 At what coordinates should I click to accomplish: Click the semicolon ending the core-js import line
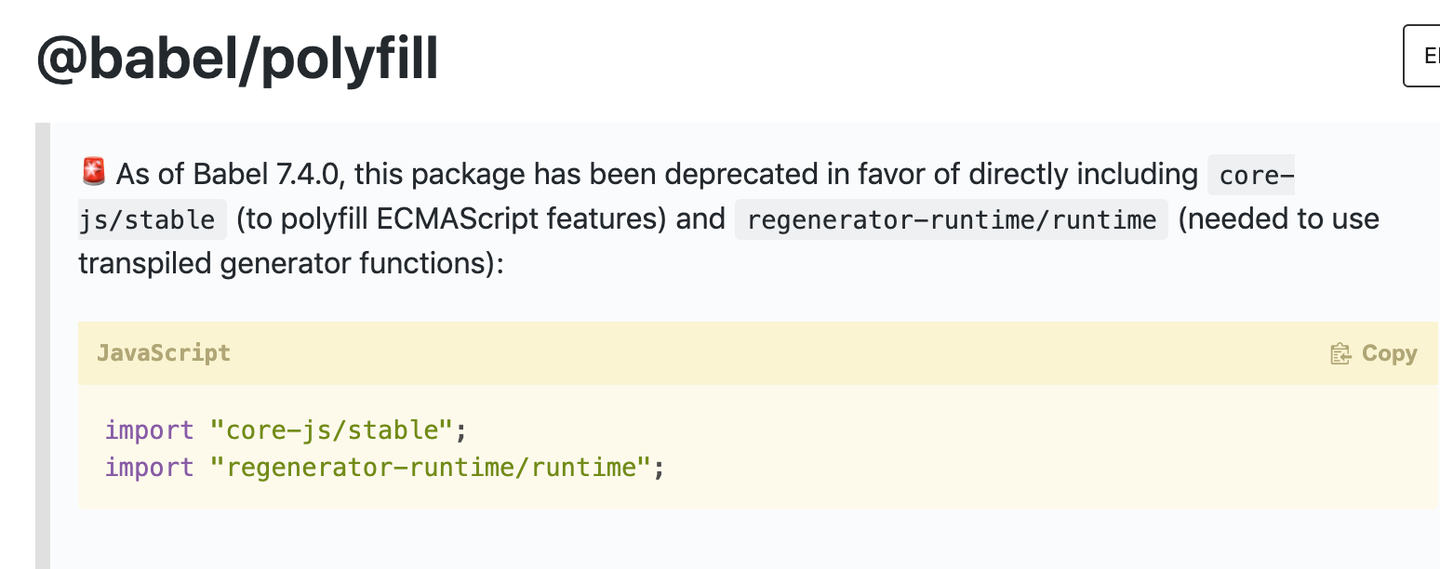[x=461, y=431]
